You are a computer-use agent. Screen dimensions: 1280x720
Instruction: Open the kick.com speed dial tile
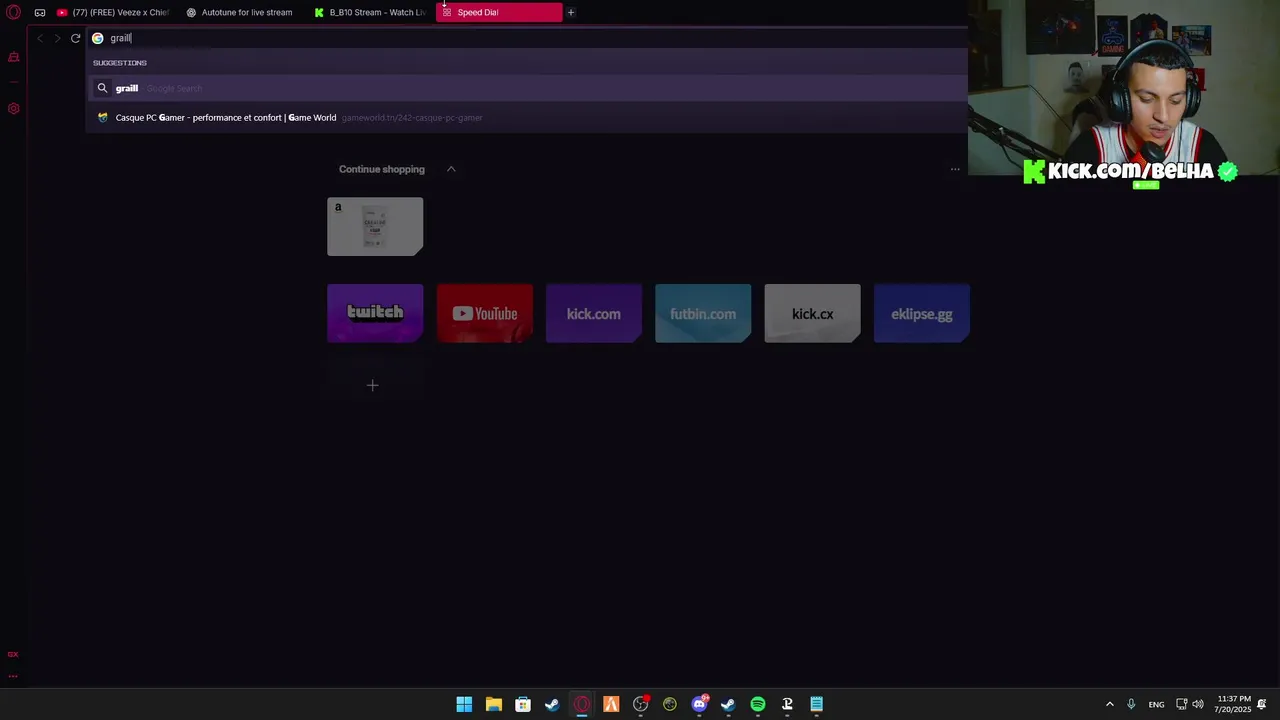pyautogui.click(x=594, y=313)
